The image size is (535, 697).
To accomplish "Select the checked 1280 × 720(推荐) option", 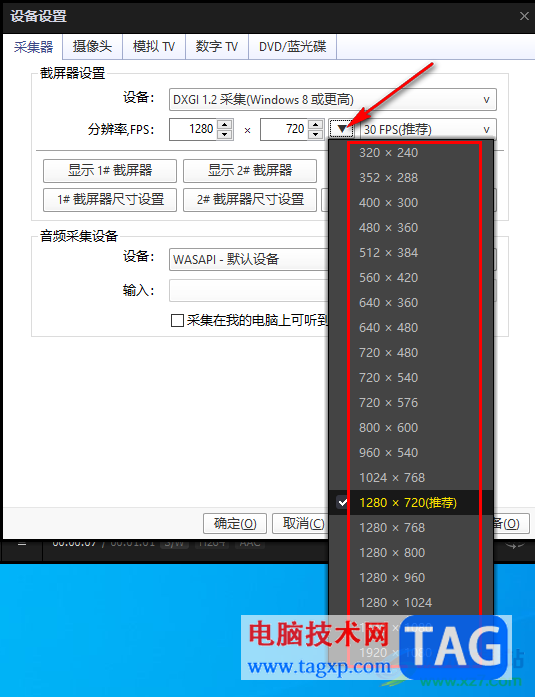I will (411, 503).
